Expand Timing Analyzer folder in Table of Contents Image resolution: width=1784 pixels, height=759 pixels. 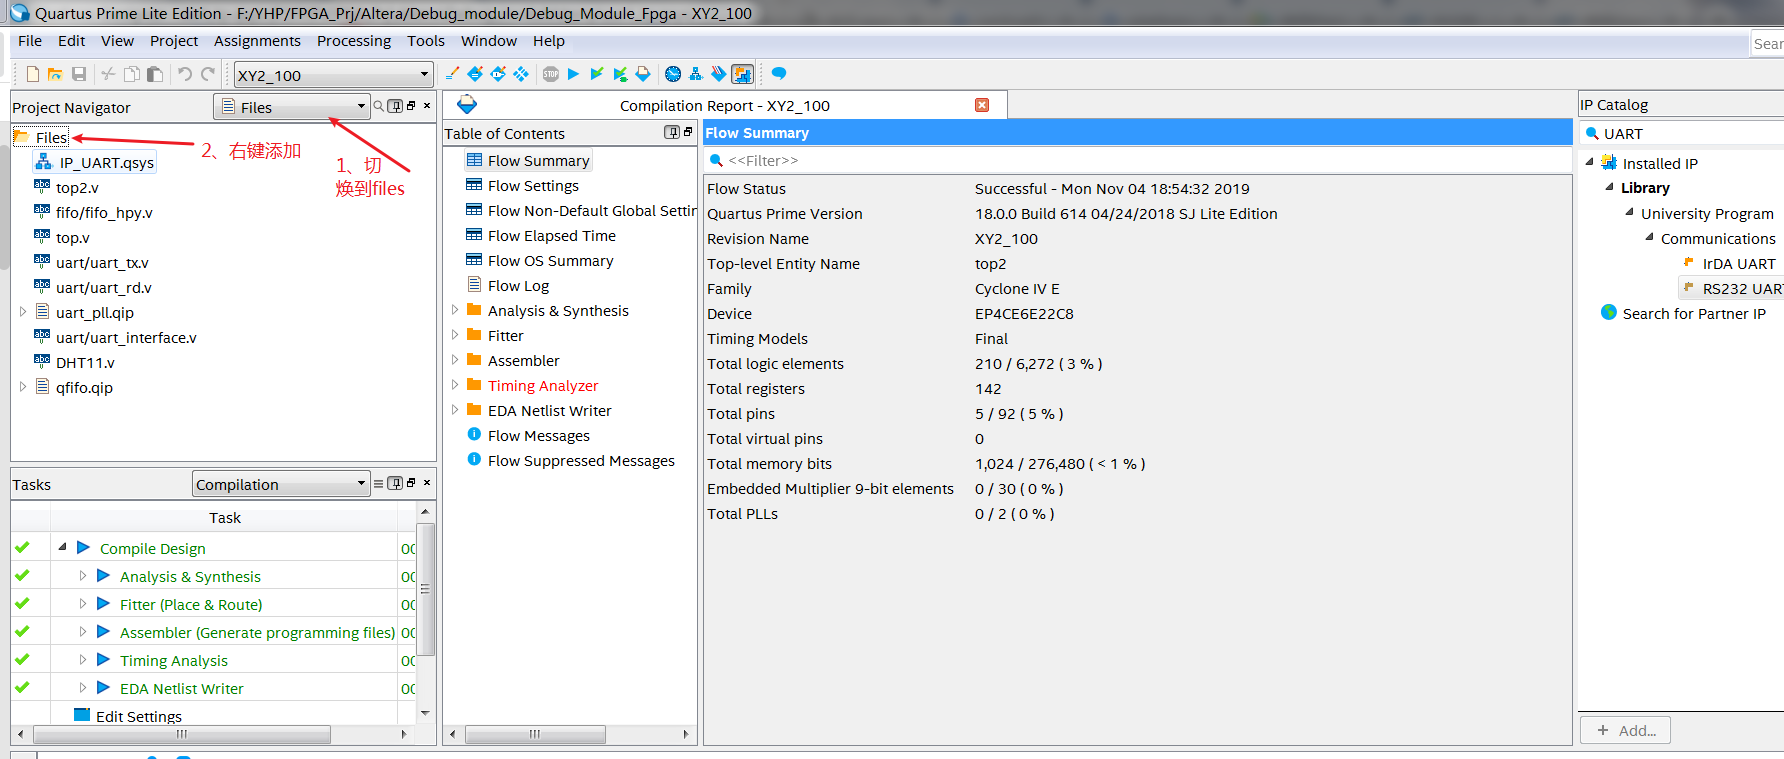pos(455,385)
